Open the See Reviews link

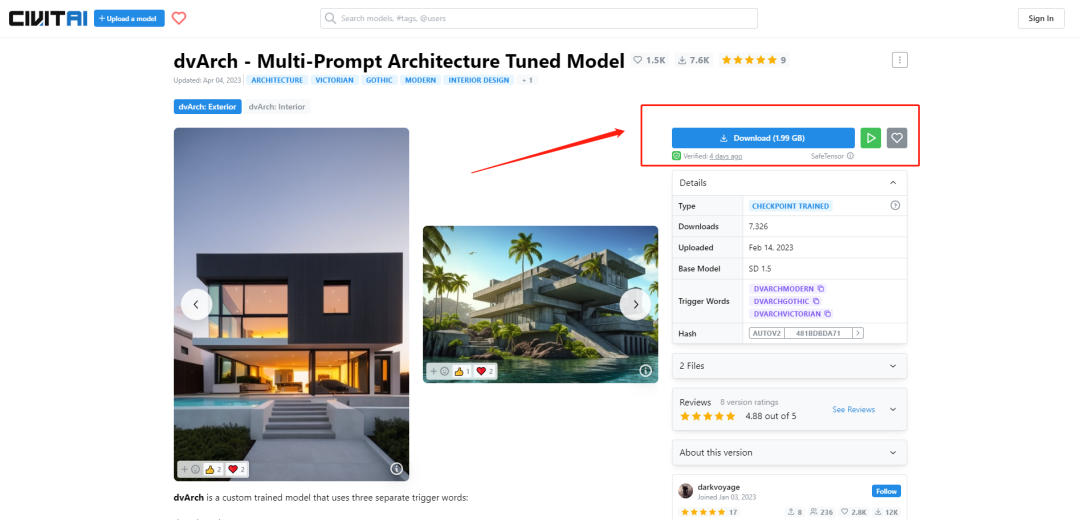(853, 409)
